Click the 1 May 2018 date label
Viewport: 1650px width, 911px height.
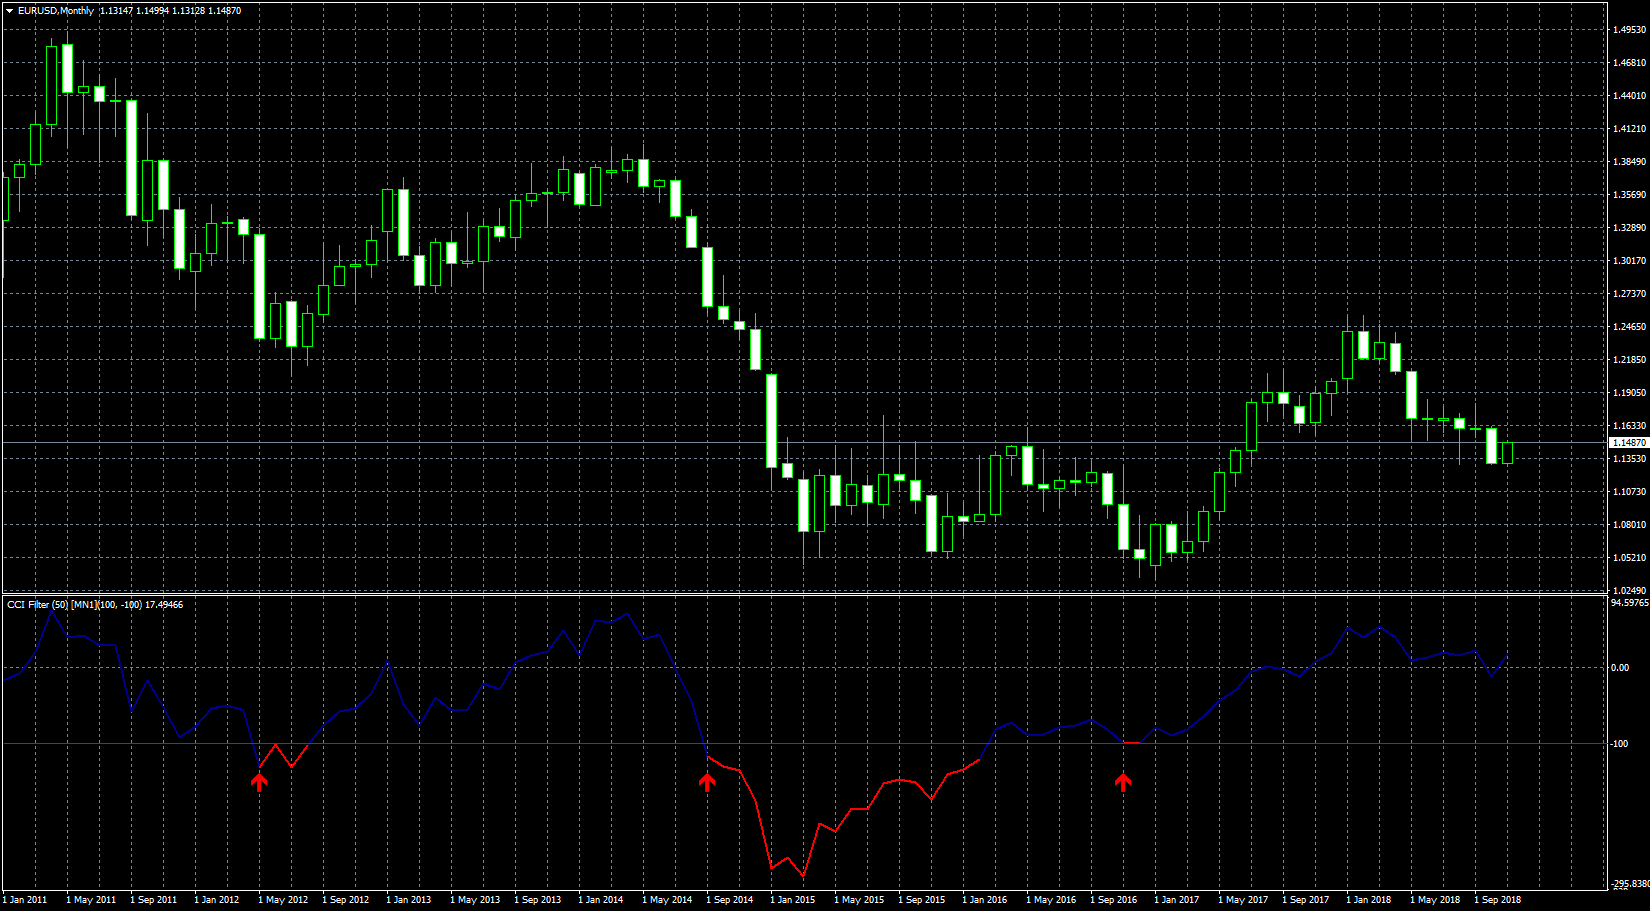tap(1435, 900)
